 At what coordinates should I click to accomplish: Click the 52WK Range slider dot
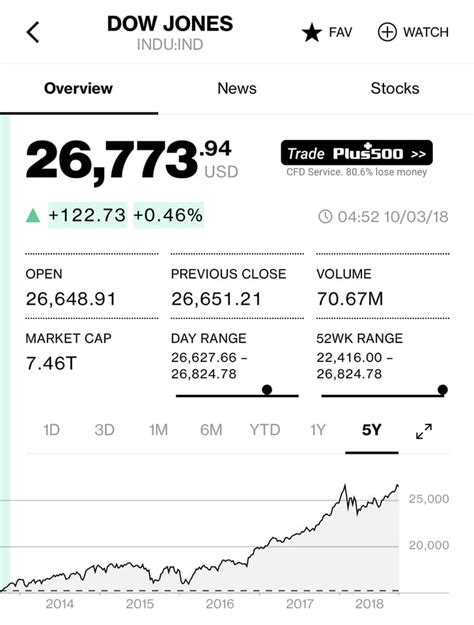click(x=443, y=389)
